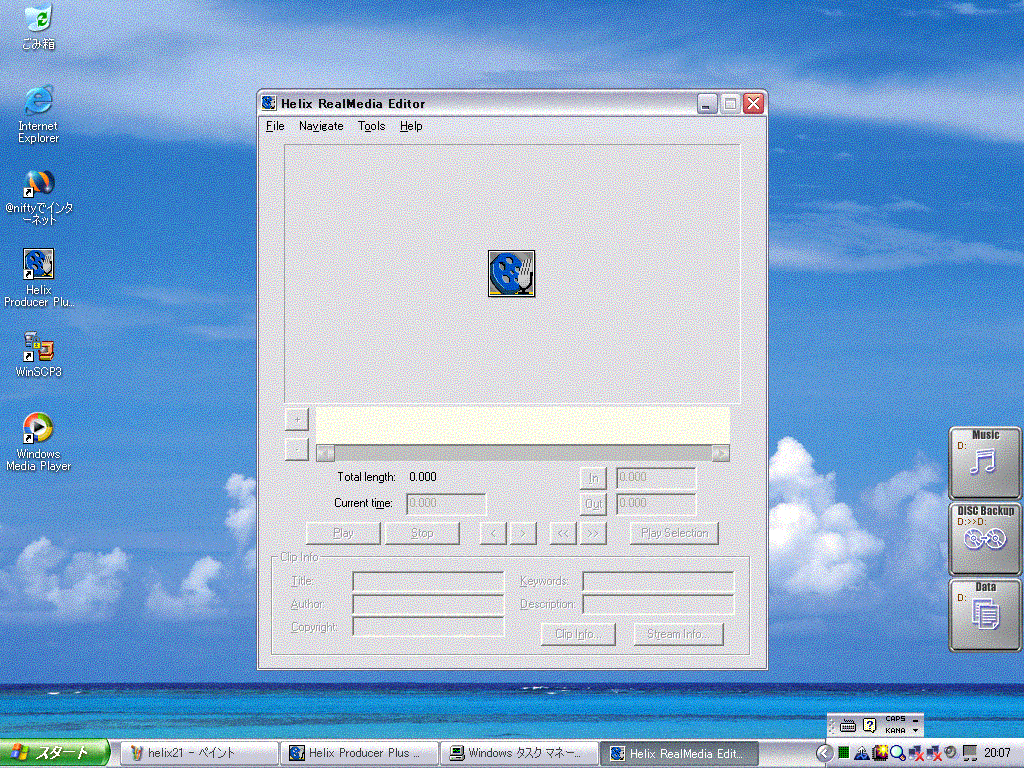Screen dimensions: 1024x768
Task: Click the Title input field
Action: pyautogui.click(x=428, y=581)
